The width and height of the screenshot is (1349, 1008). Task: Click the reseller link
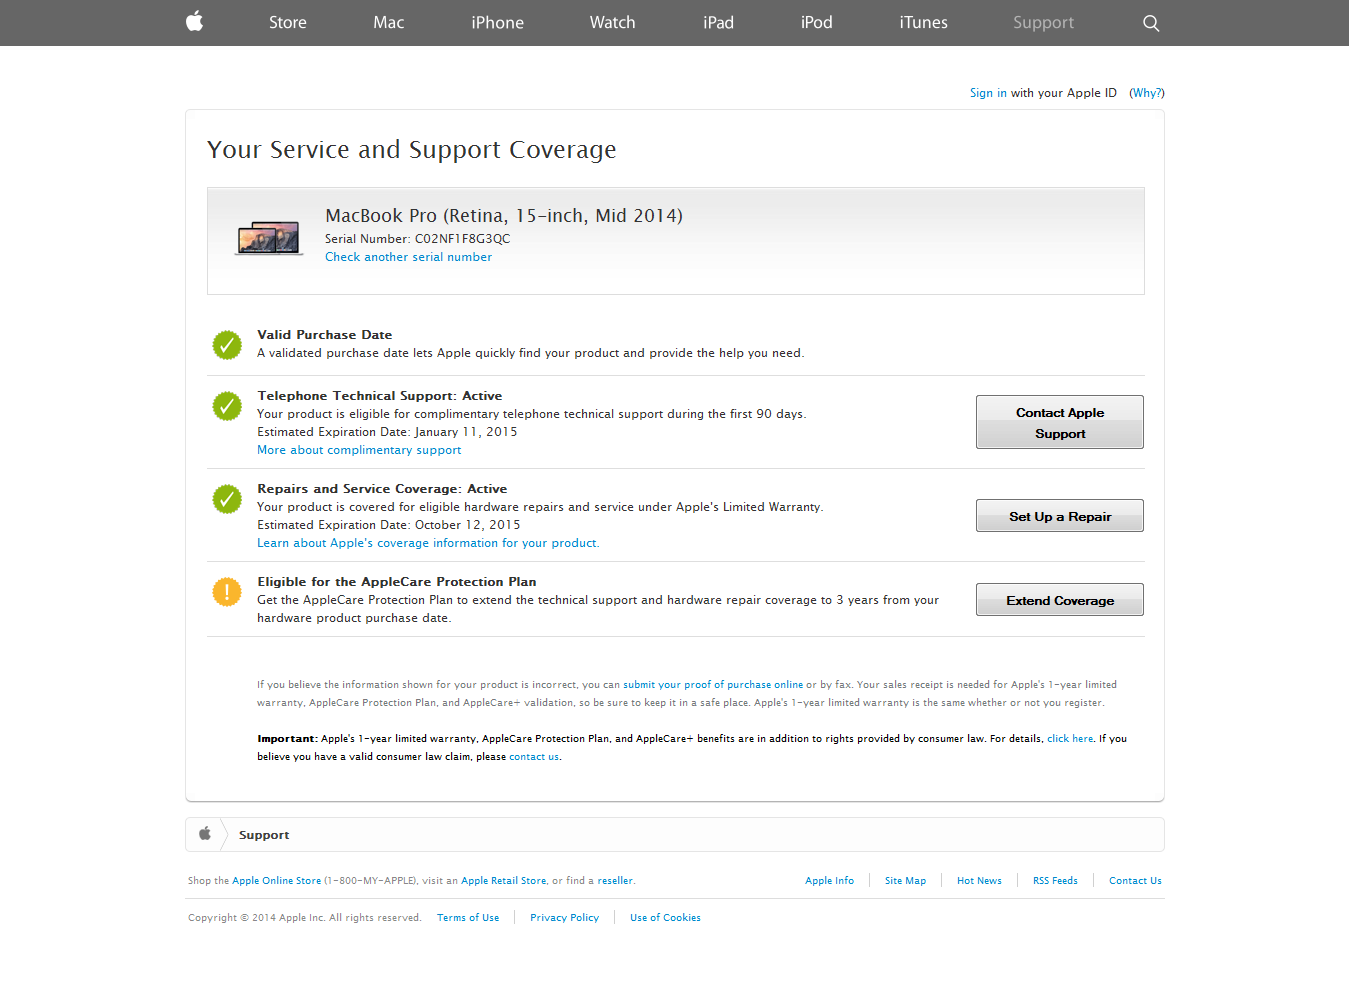coord(615,881)
